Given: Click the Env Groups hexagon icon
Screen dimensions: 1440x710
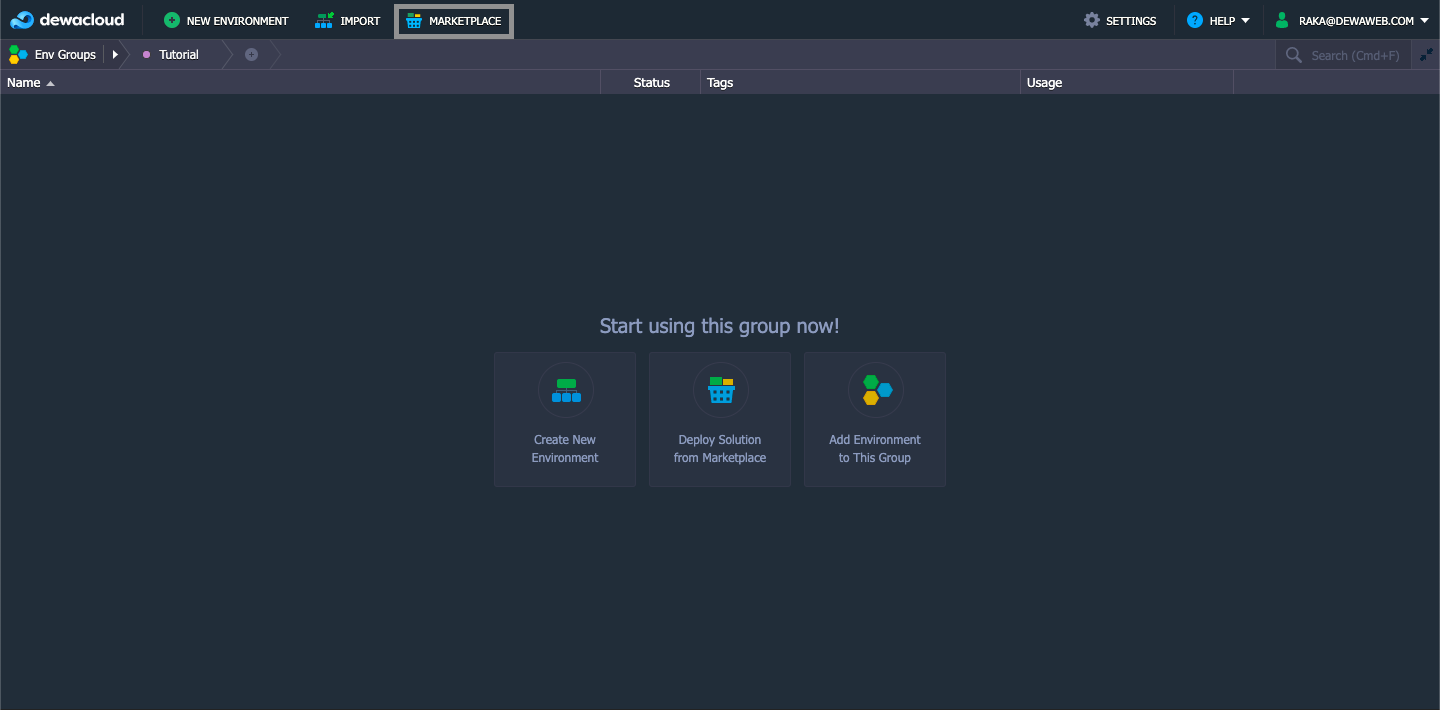Looking at the screenshot, I should (17, 54).
